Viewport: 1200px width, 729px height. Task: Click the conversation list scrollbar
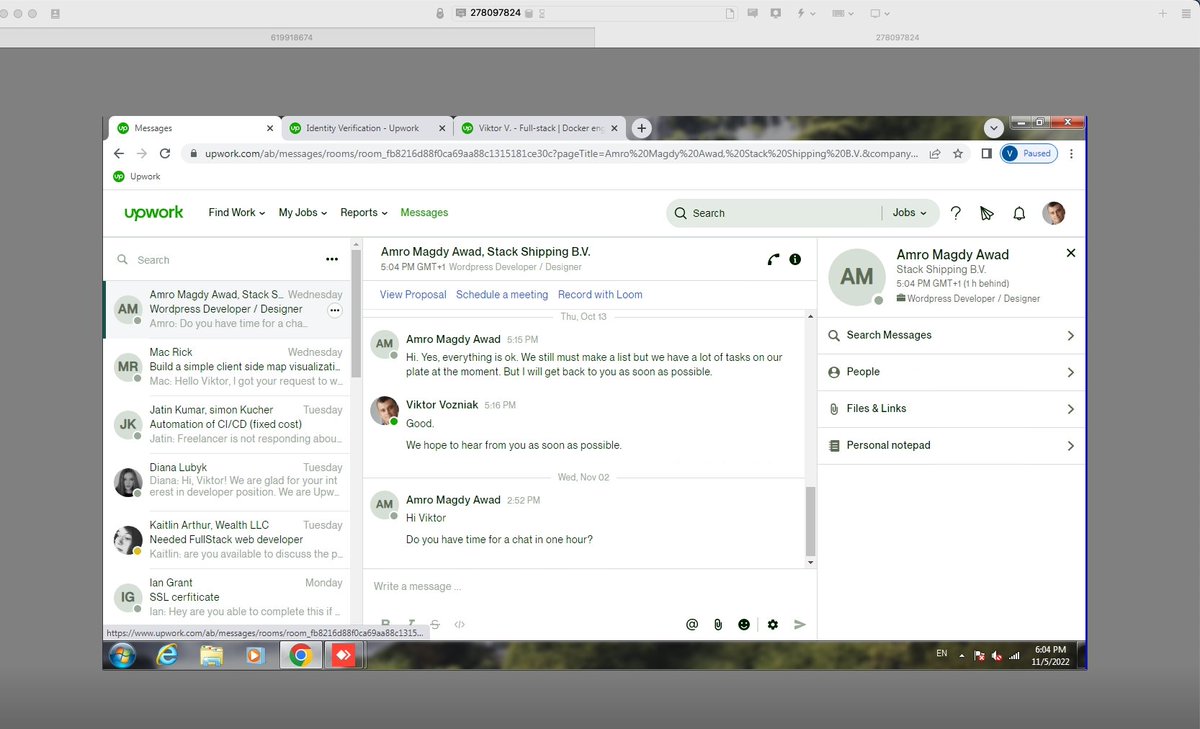356,313
